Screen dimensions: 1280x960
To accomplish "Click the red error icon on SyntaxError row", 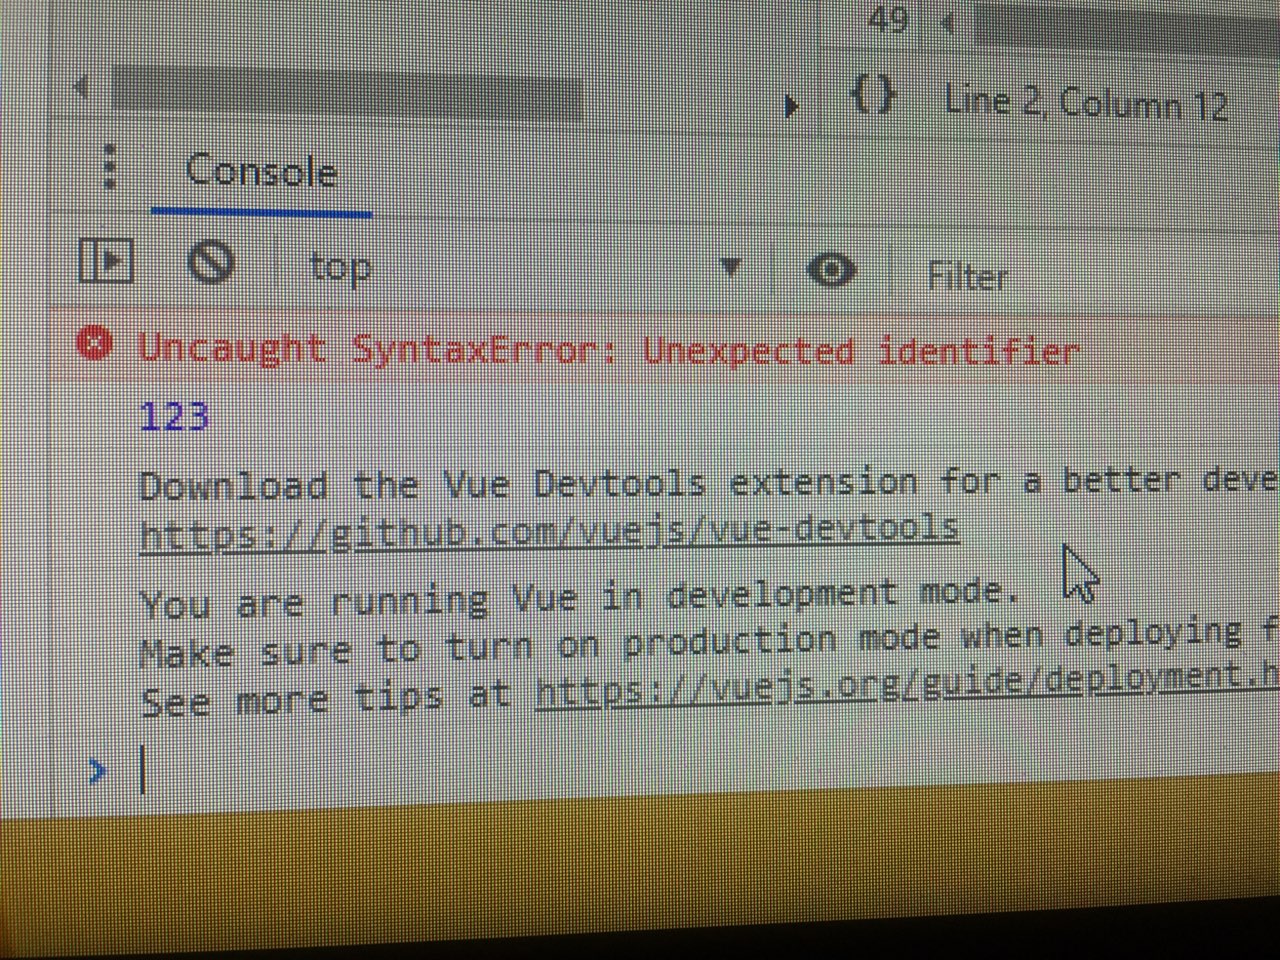I will click(x=94, y=344).
